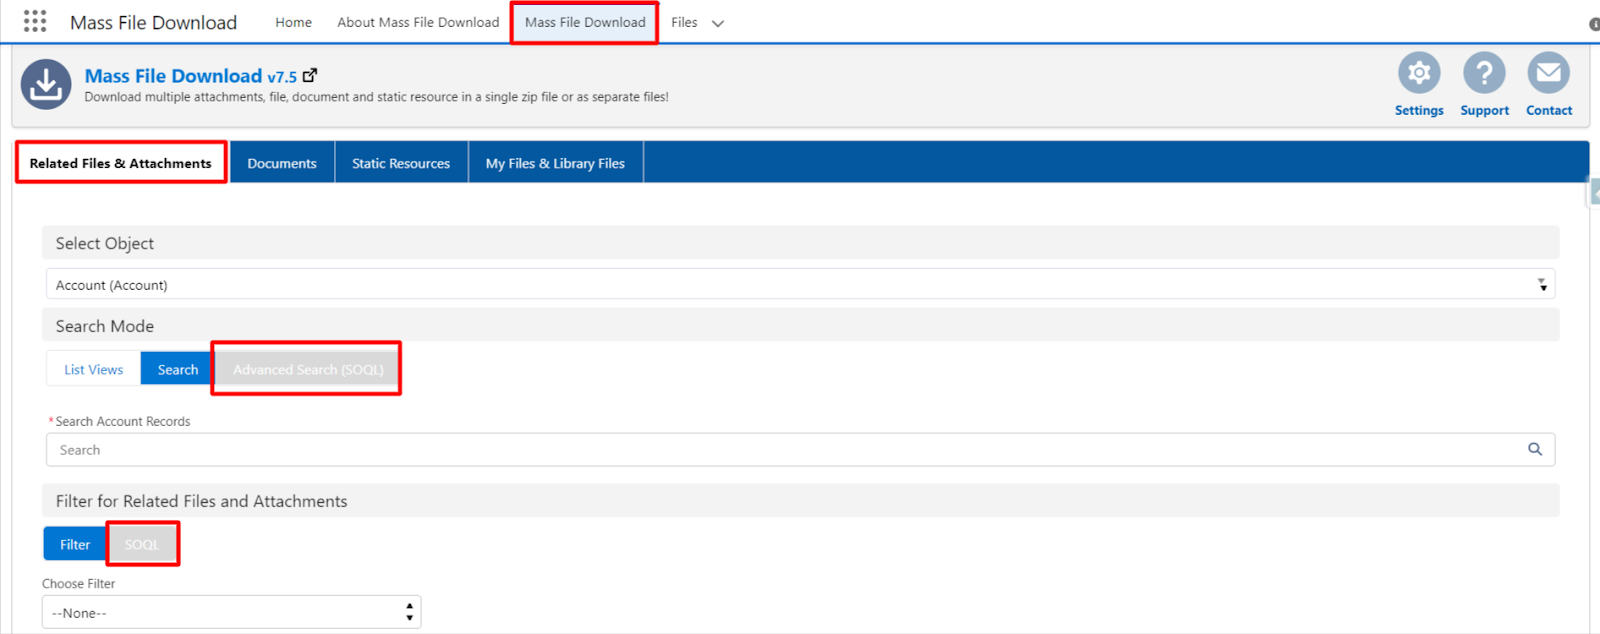Go to the Home tab
The height and width of the screenshot is (634, 1600).
click(x=293, y=22)
